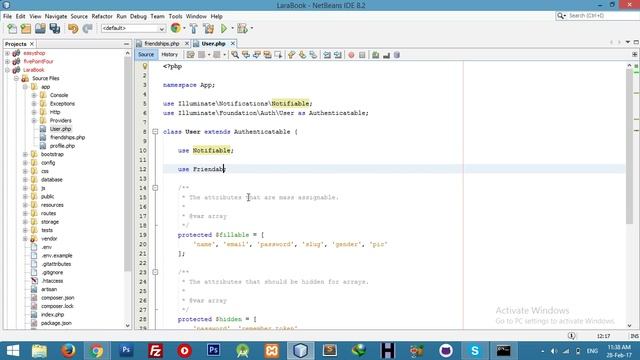Open the browser selector dropdown arrow

point(184,28)
